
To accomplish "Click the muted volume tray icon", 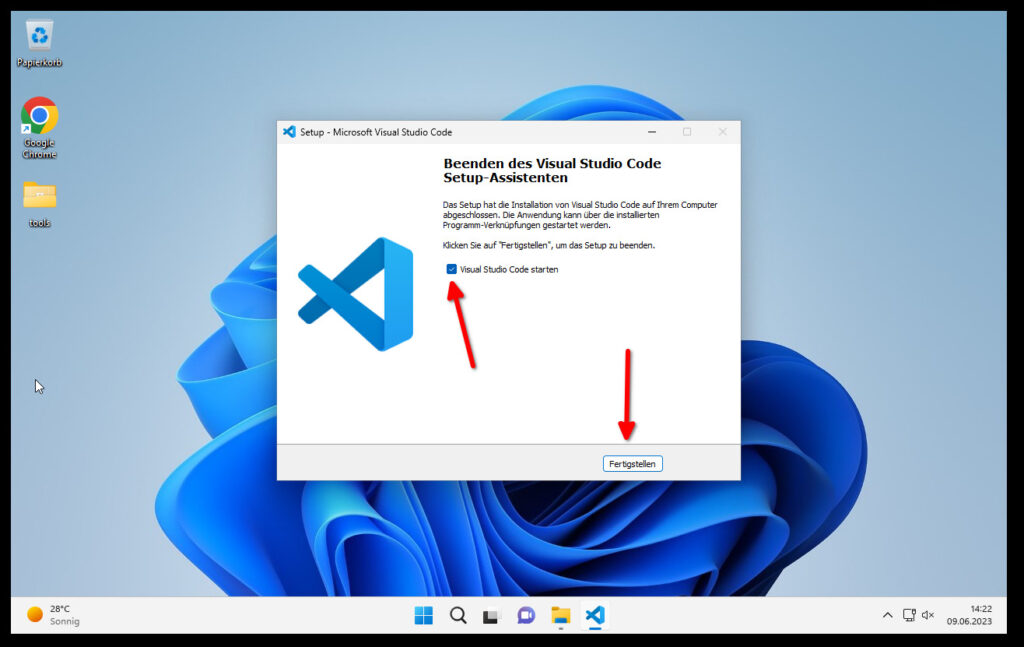I will 927,615.
